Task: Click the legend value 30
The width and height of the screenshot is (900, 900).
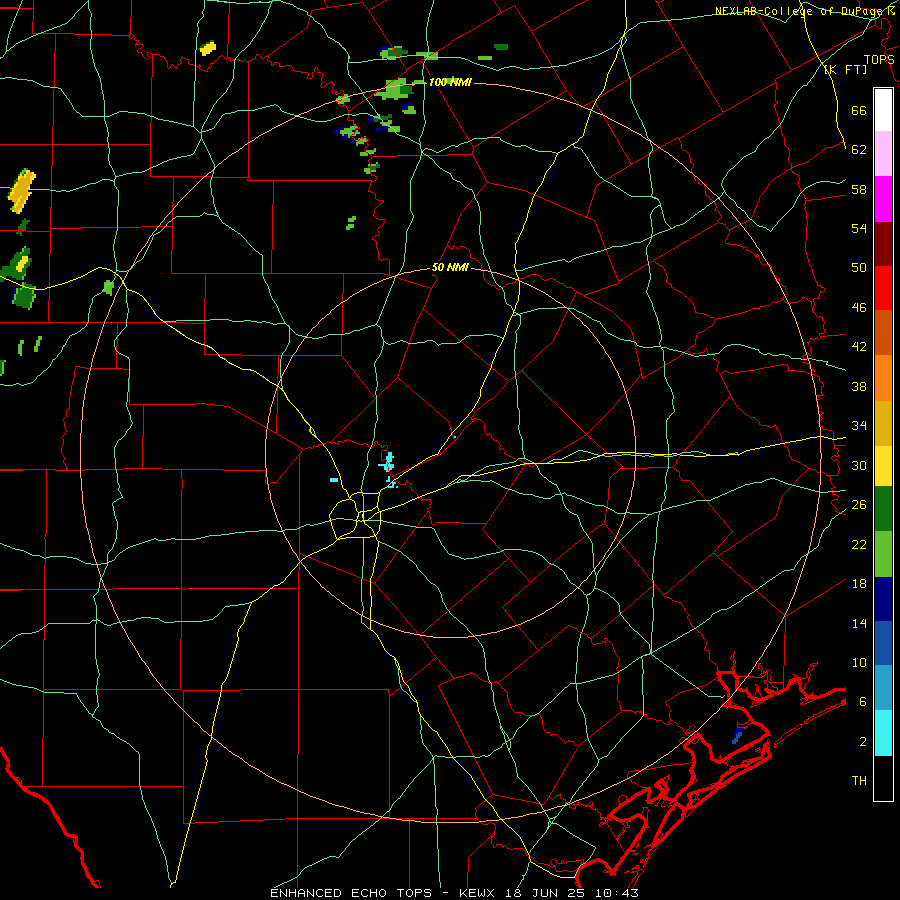Action: 859,465
